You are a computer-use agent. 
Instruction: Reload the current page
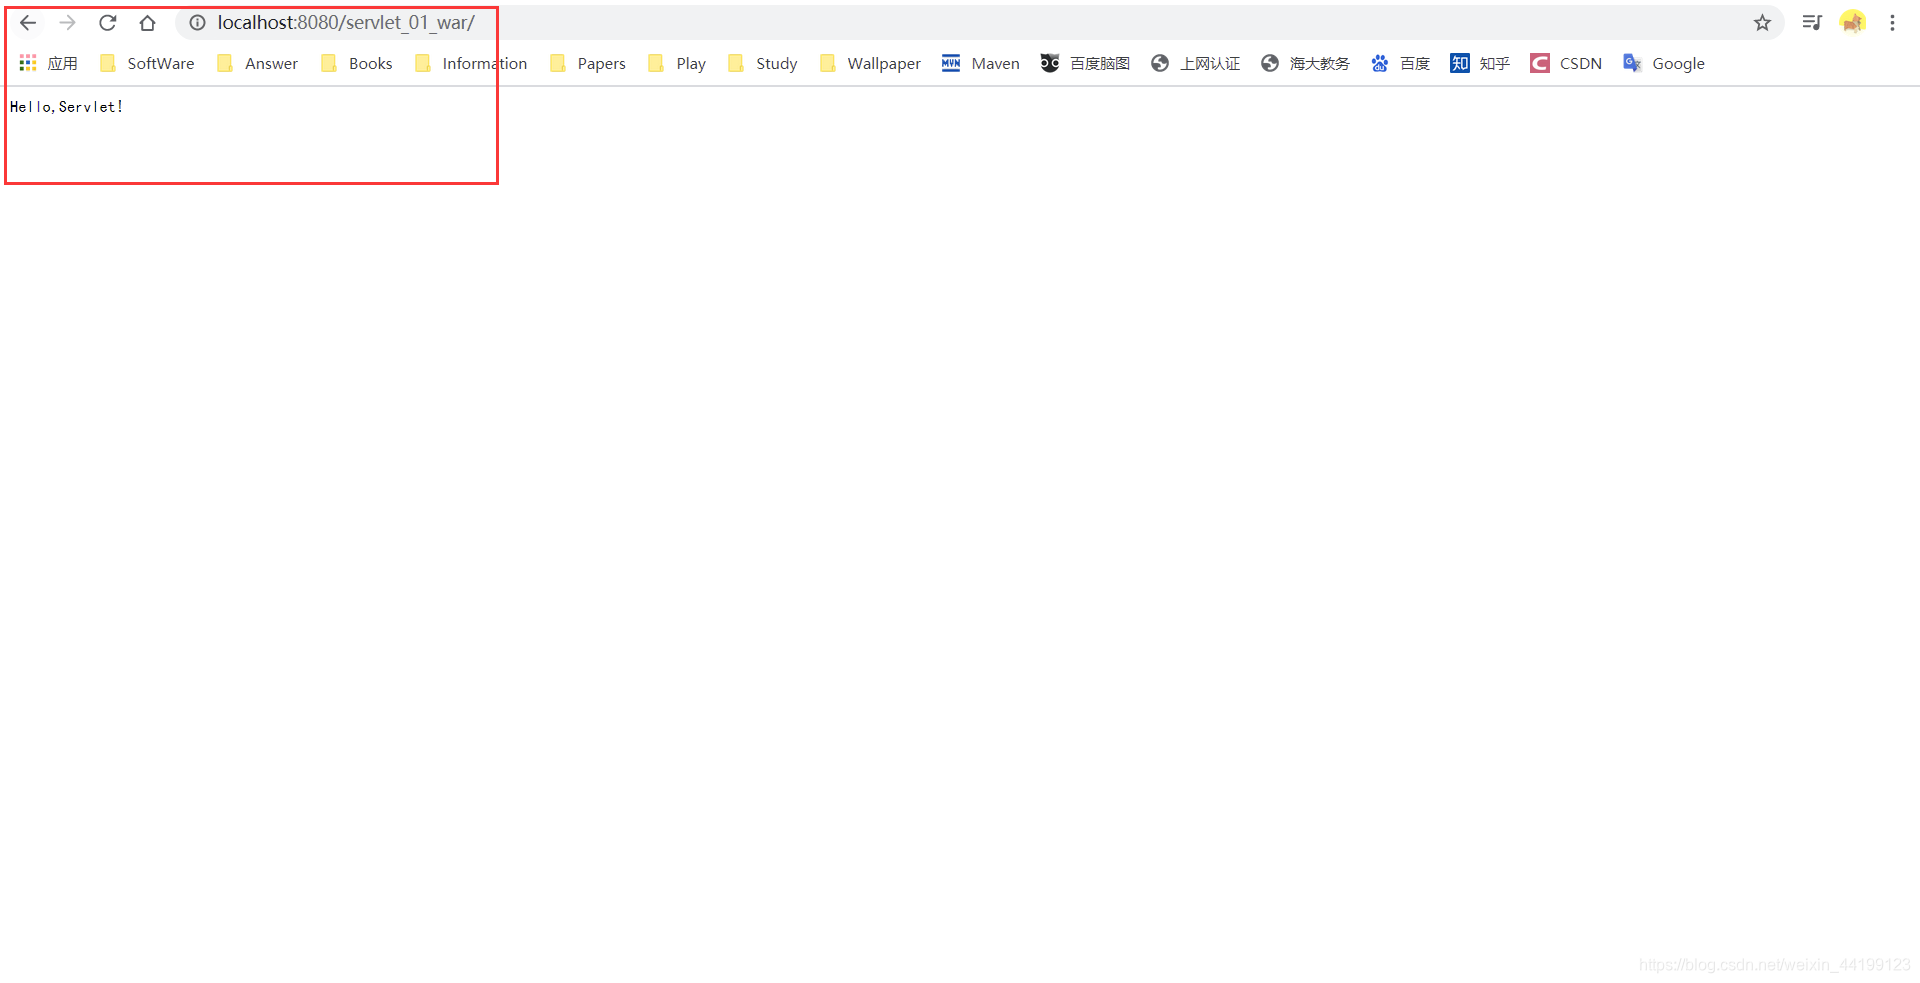coord(107,22)
